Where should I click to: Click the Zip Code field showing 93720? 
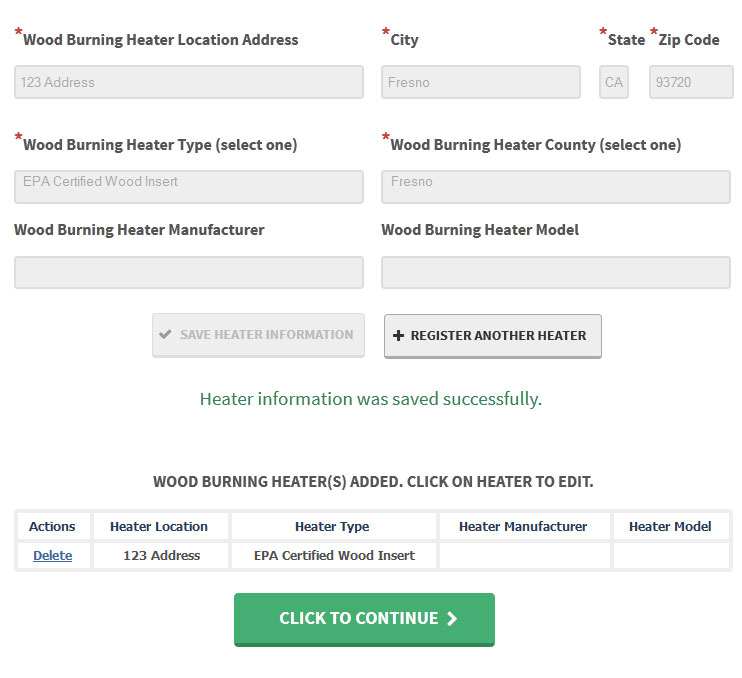click(x=691, y=82)
